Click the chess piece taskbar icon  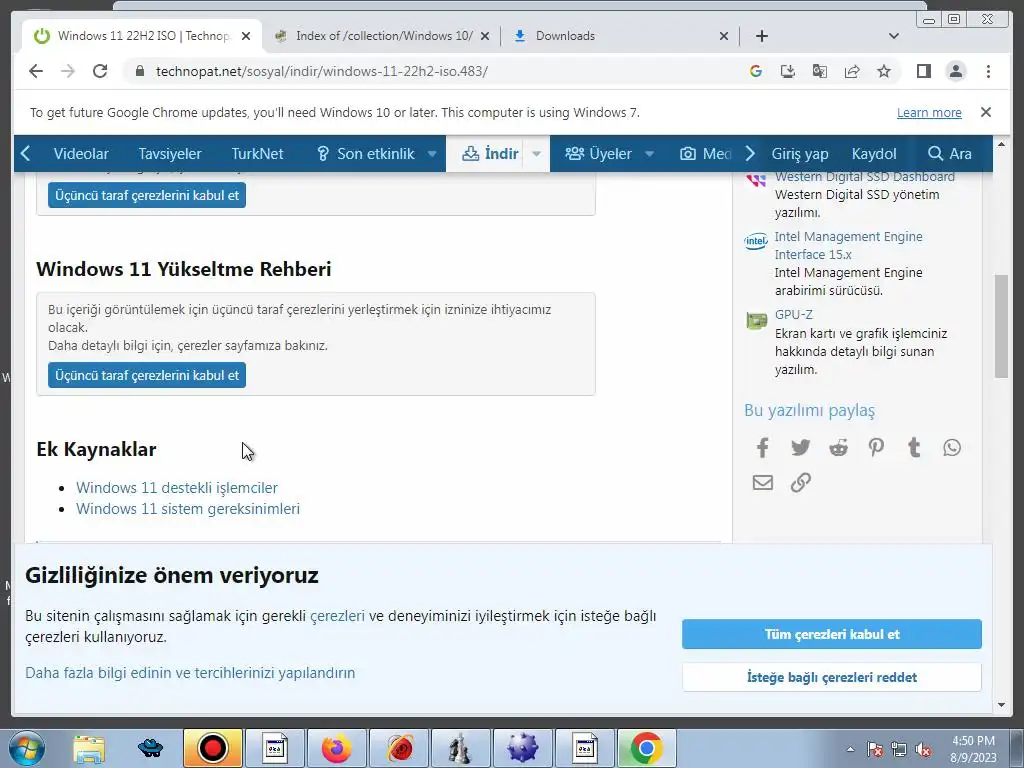pyautogui.click(x=460, y=748)
